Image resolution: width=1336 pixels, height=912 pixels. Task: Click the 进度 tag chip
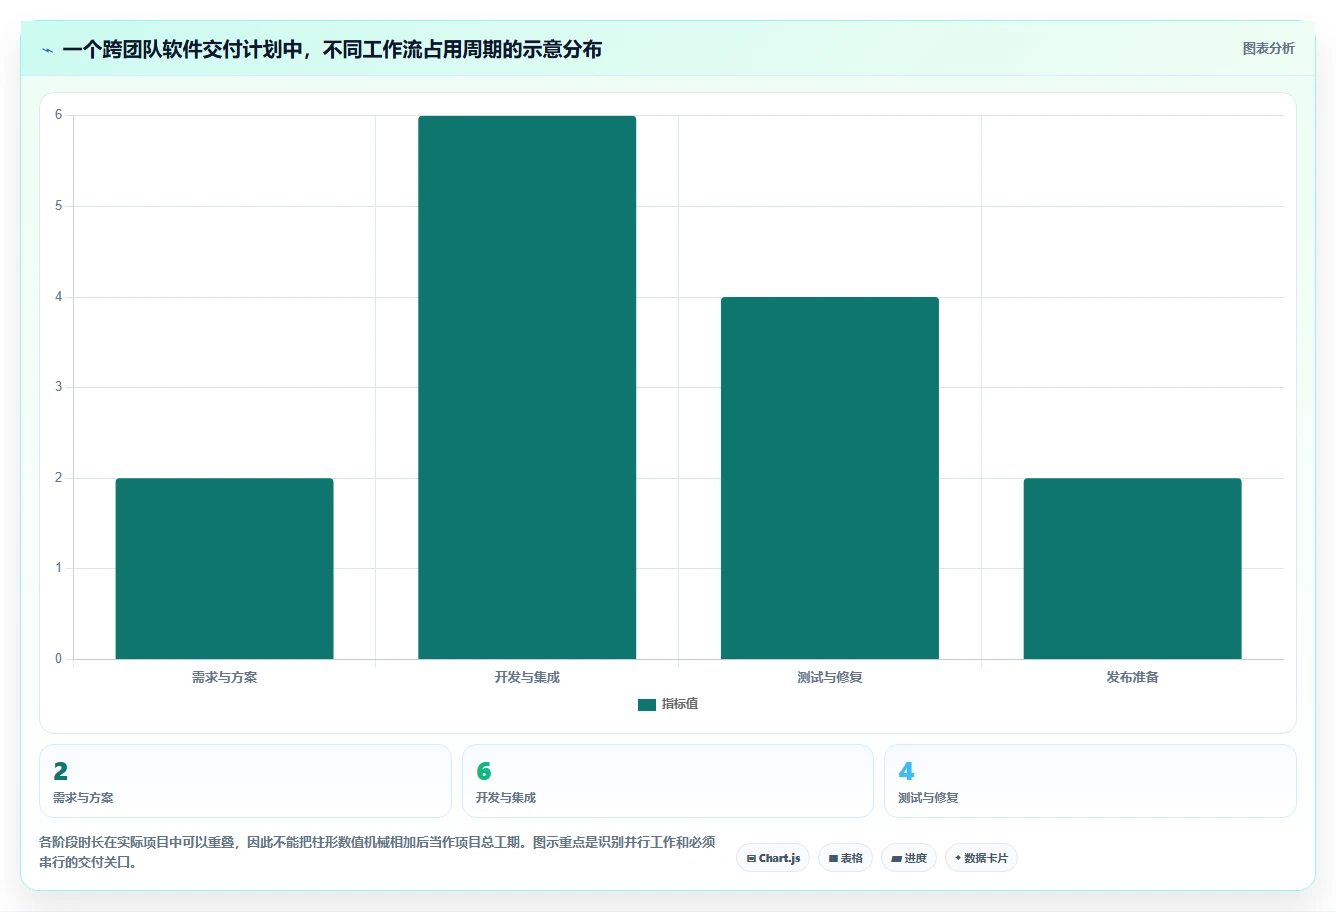909,858
